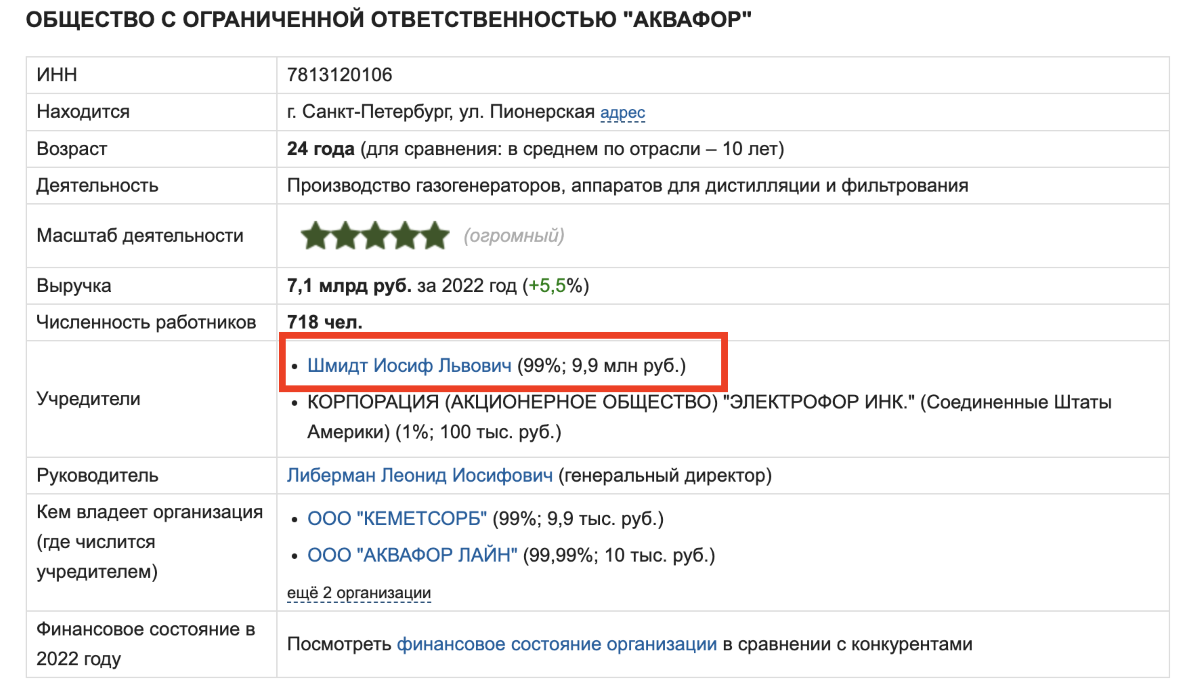Screen dimensions: 1200x687
Task: Click the "718 чел." employee count
Action: click(325, 322)
